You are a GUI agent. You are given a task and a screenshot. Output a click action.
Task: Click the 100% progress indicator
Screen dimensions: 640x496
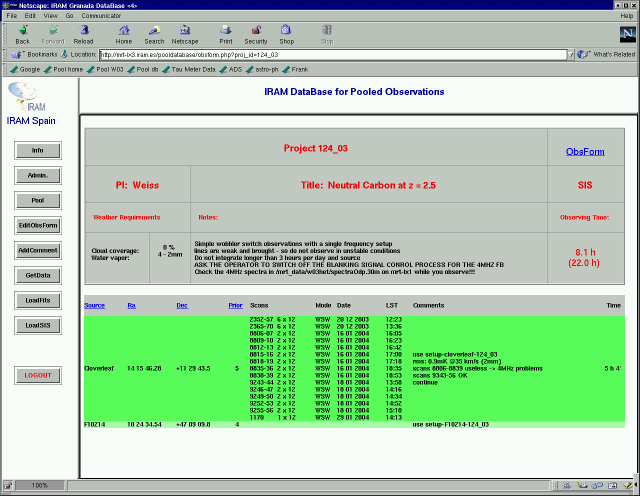click(x=40, y=485)
